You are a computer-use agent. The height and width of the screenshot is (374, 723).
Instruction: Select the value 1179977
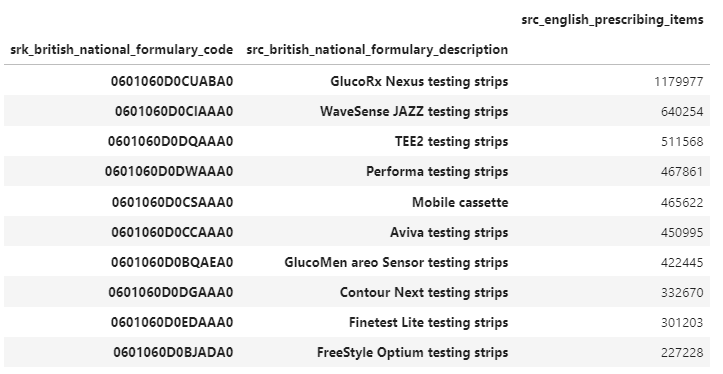click(679, 82)
